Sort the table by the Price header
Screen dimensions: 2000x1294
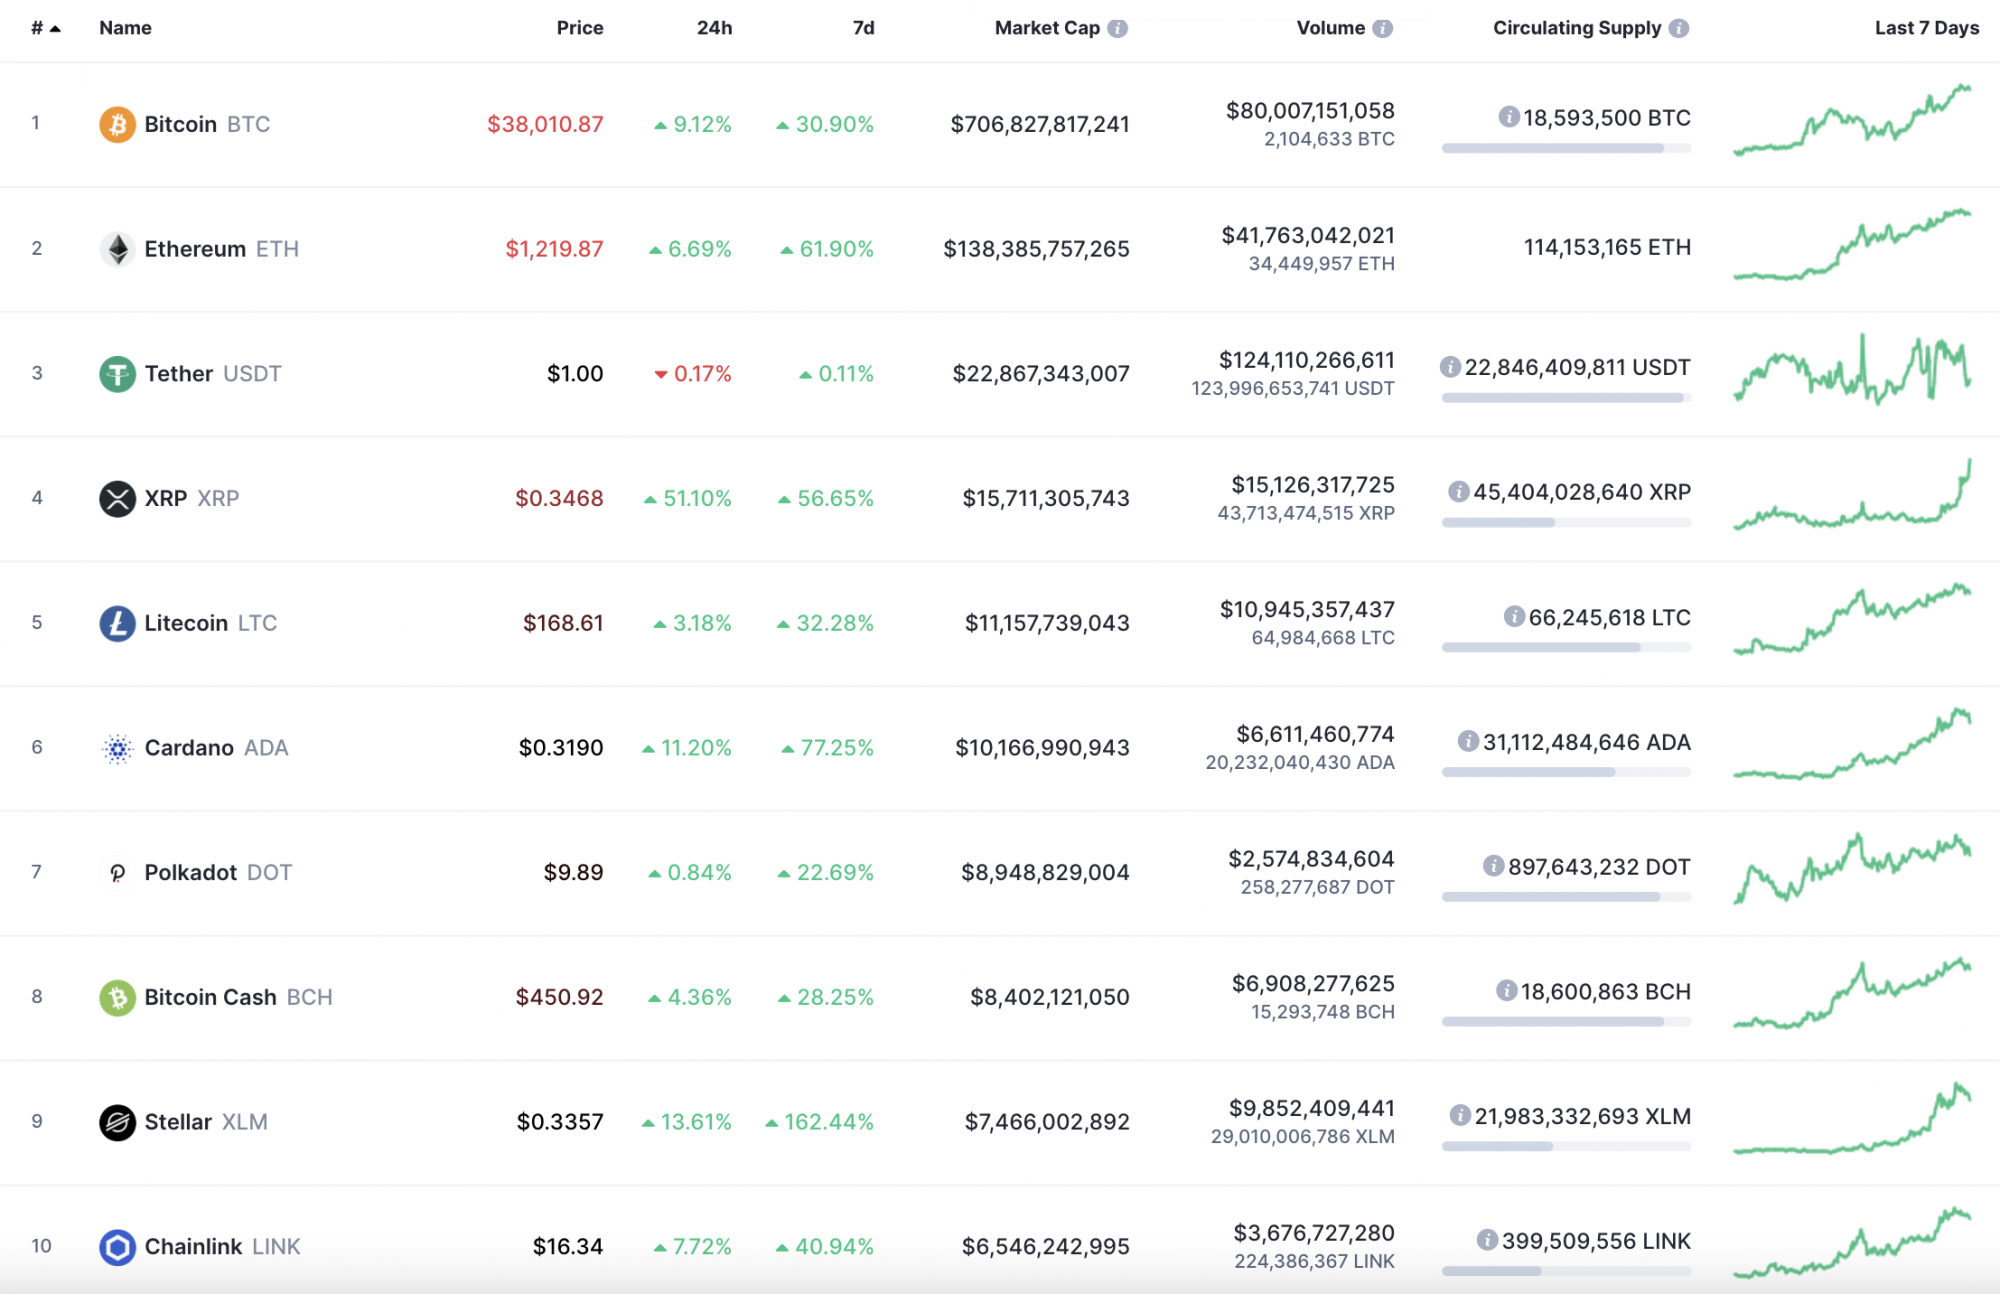tap(580, 28)
